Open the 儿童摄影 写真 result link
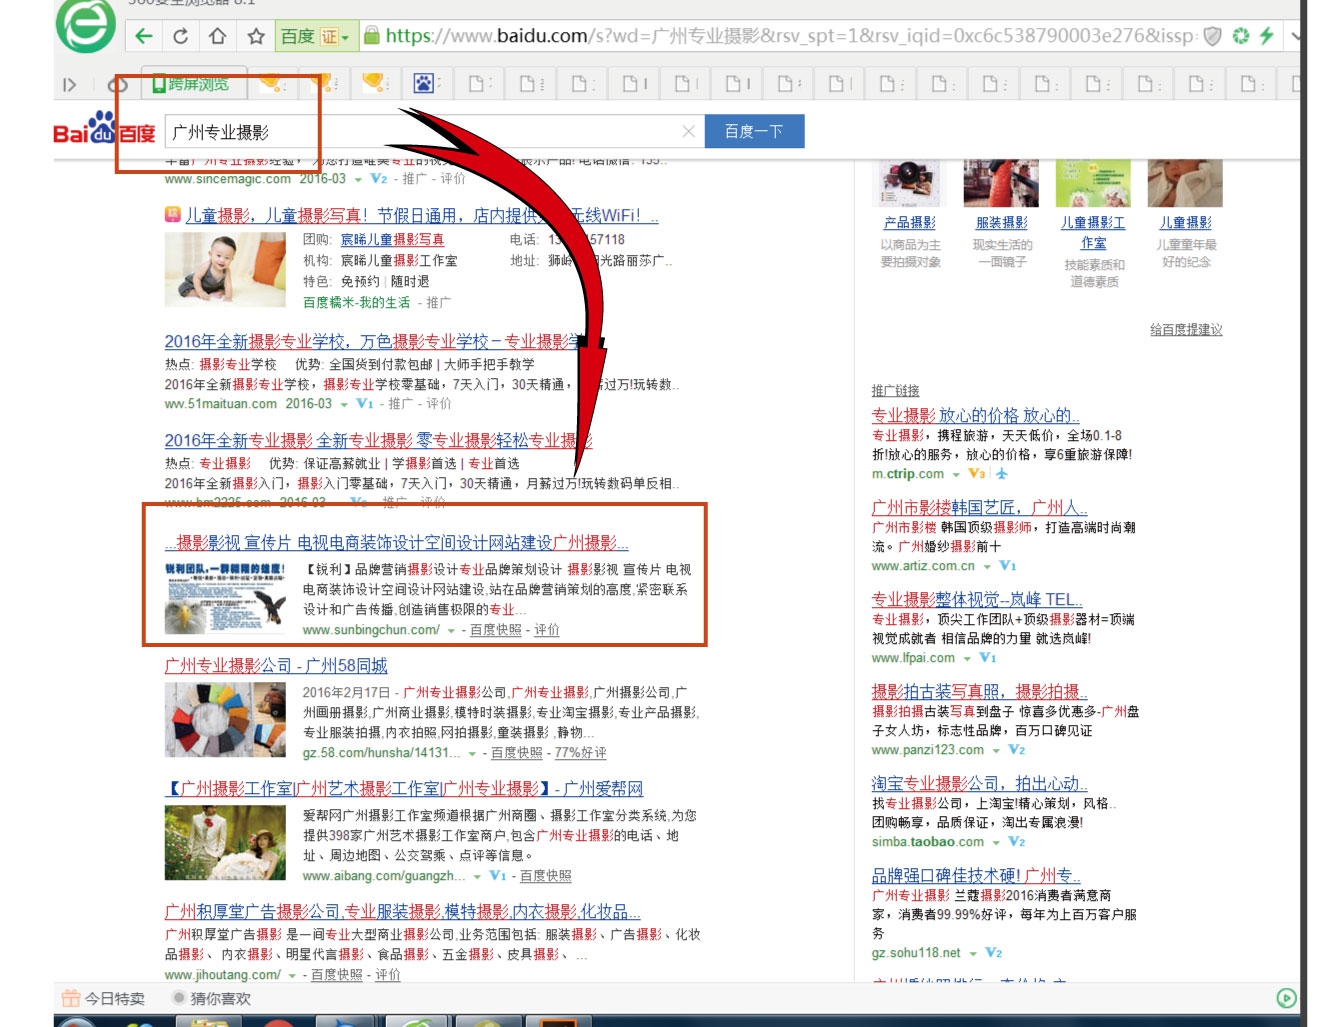This screenshot has height=1027, width=1340. pos(421,216)
